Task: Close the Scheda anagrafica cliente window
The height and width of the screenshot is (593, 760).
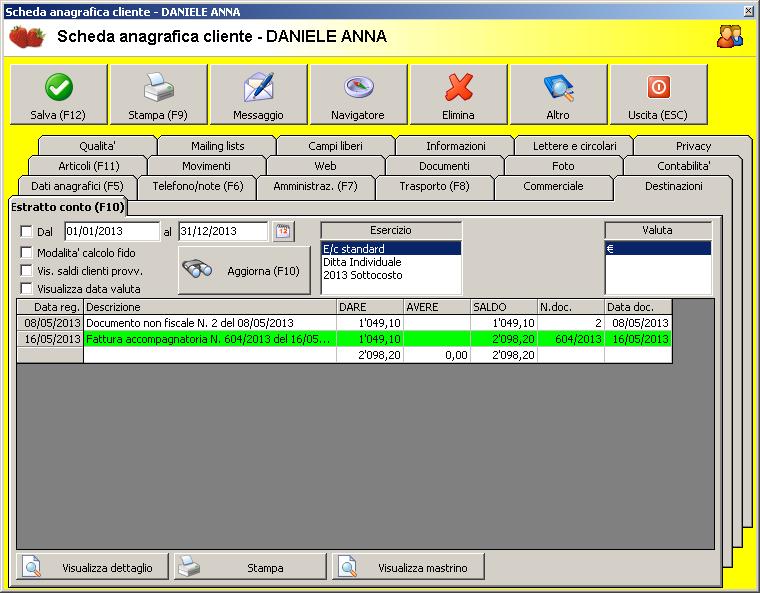Action: click(749, 11)
